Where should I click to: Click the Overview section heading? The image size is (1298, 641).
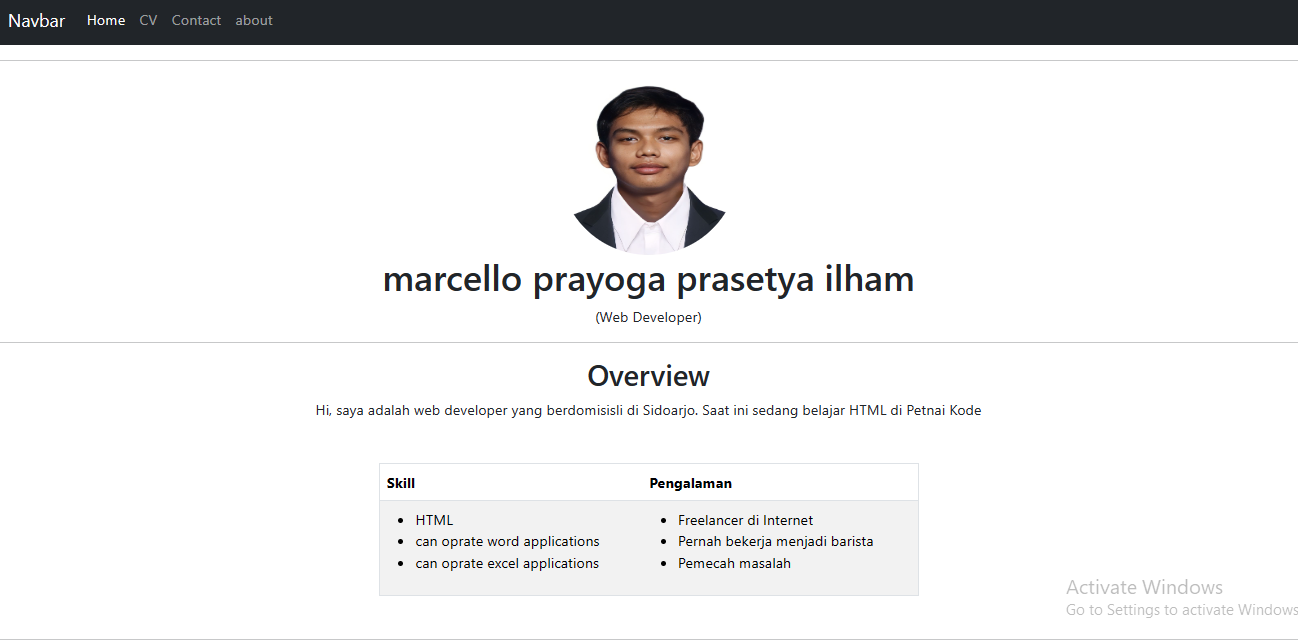click(x=648, y=376)
